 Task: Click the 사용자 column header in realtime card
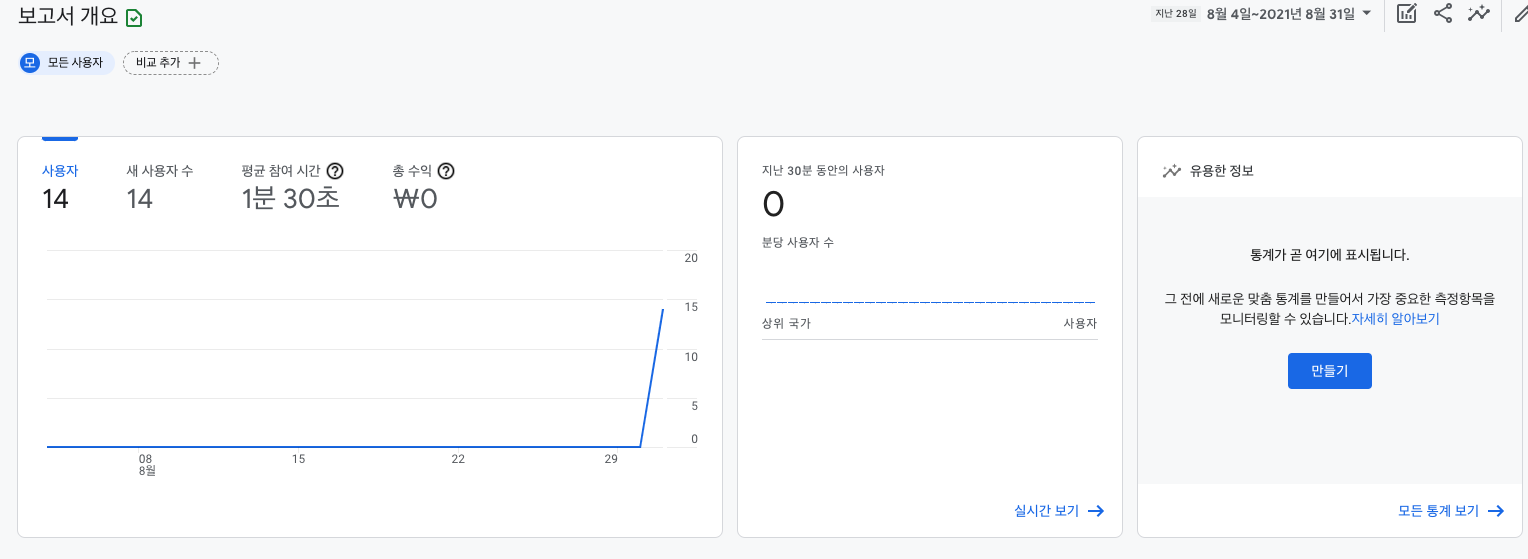(1080, 324)
